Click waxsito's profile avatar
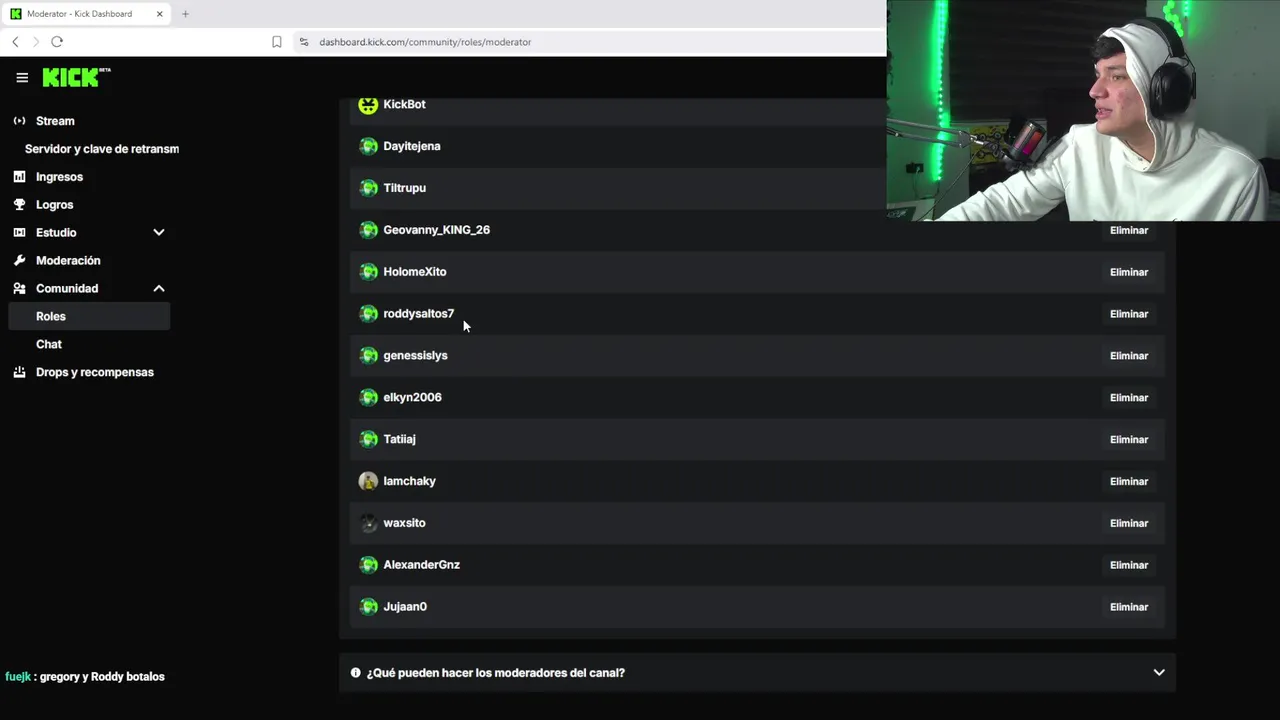This screenshot has width=1280, height=720. coord(368,524)
